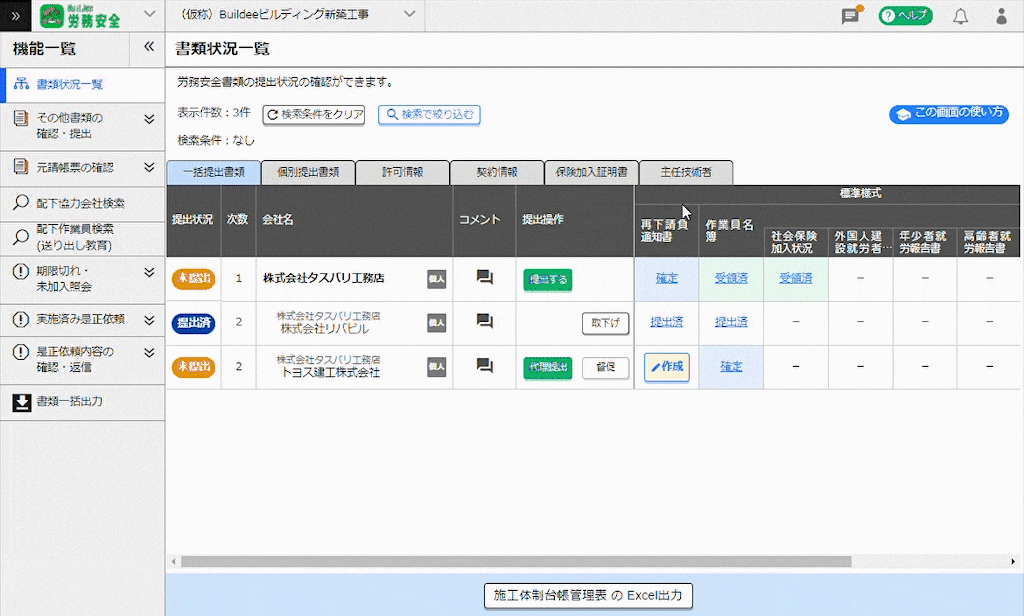
Task: Click the 代理提出 button
Action: (548, 367)
